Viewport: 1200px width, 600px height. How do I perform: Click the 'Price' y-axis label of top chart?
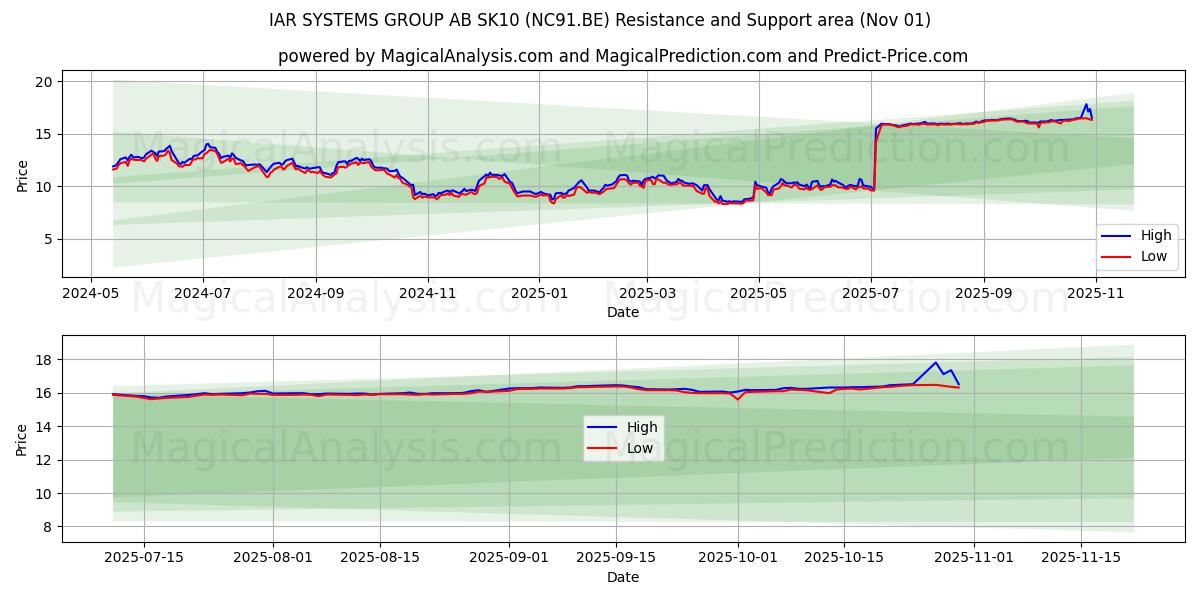22,173
